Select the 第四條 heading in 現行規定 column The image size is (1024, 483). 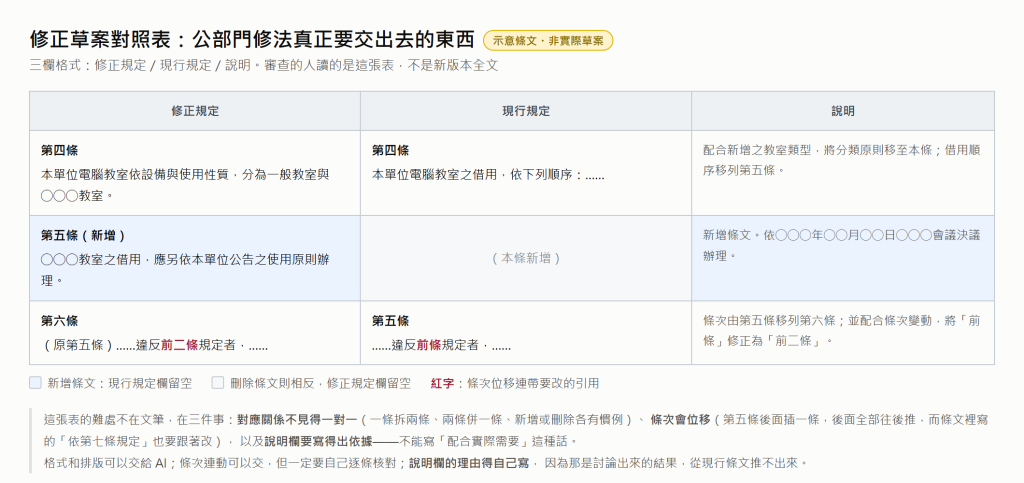391,150
